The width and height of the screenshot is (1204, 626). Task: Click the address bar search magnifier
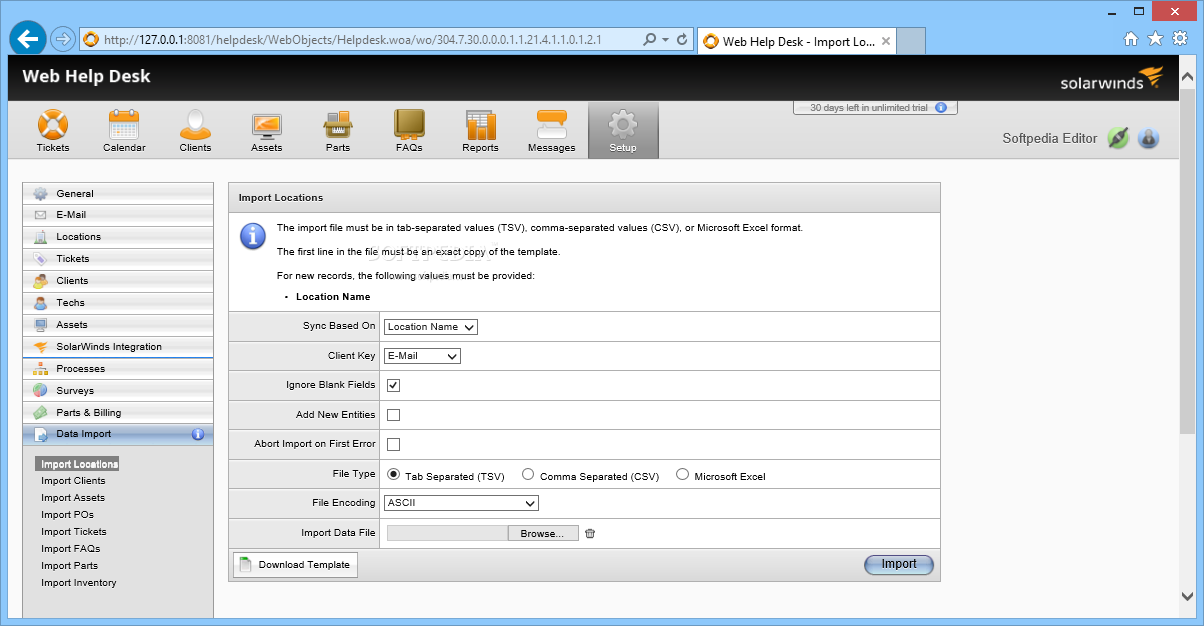coord(650,40)
